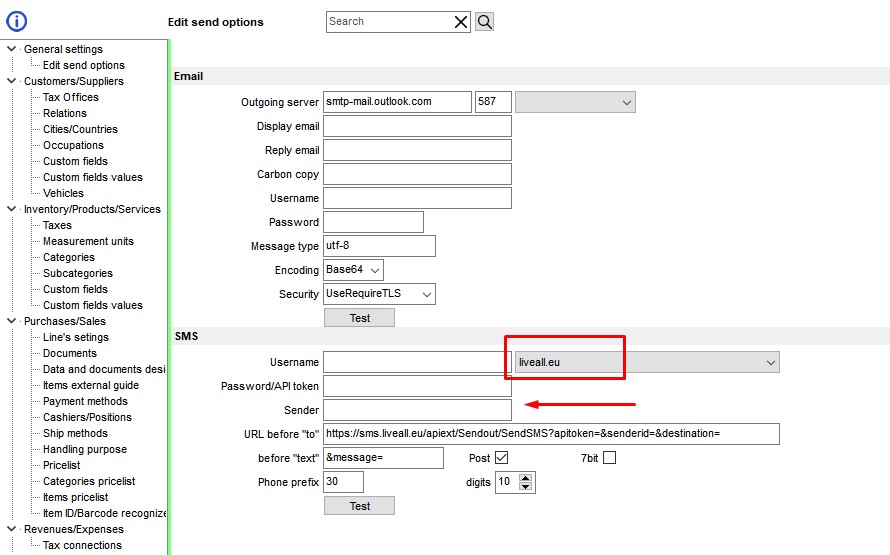Viewport: 890px width, 555px height.
Task: Click the port field showing 587
Action: pyautogui.click(x=493, y=102)
